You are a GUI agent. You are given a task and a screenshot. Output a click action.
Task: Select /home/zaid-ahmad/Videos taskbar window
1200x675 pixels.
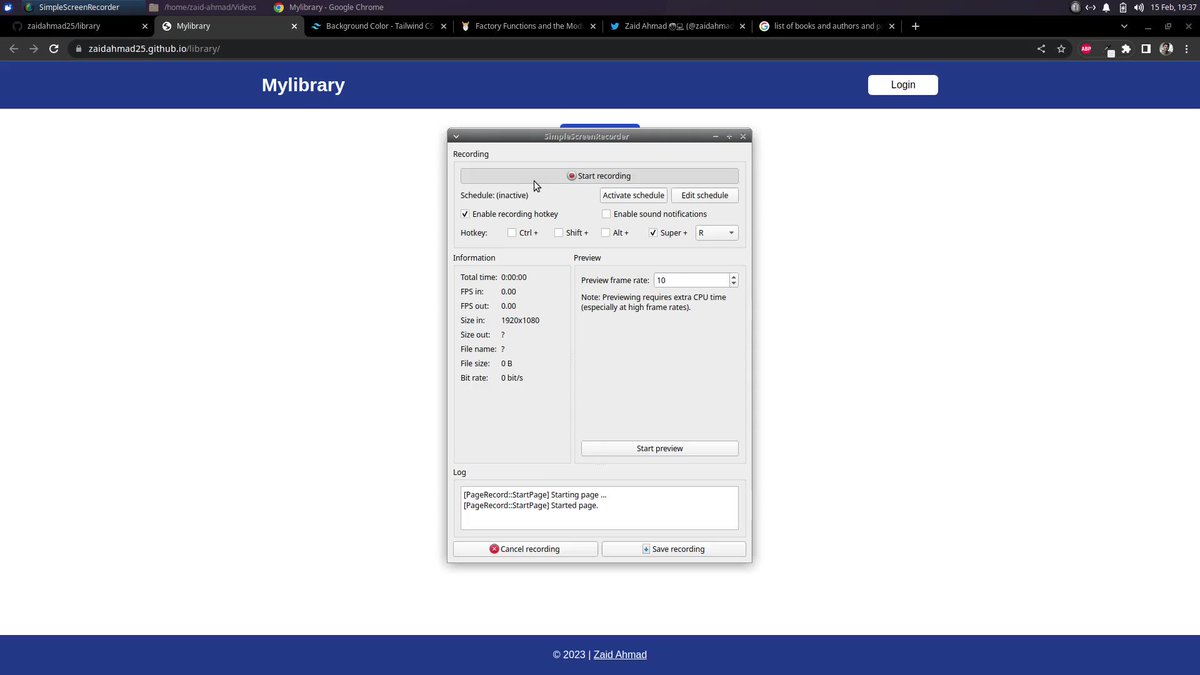pyautogui.click(x=203, y=7)
